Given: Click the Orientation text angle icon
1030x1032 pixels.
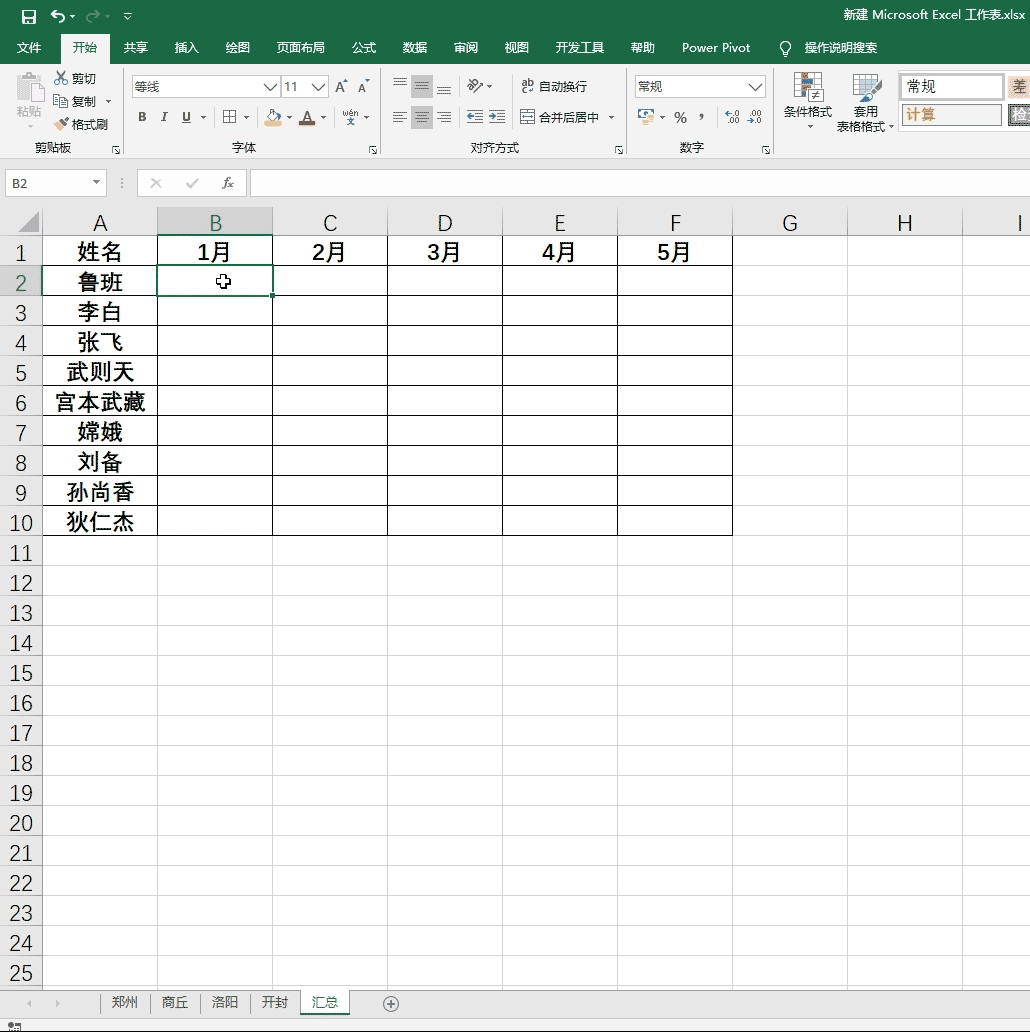Looking at the screenshot, I should pos(475,86).
